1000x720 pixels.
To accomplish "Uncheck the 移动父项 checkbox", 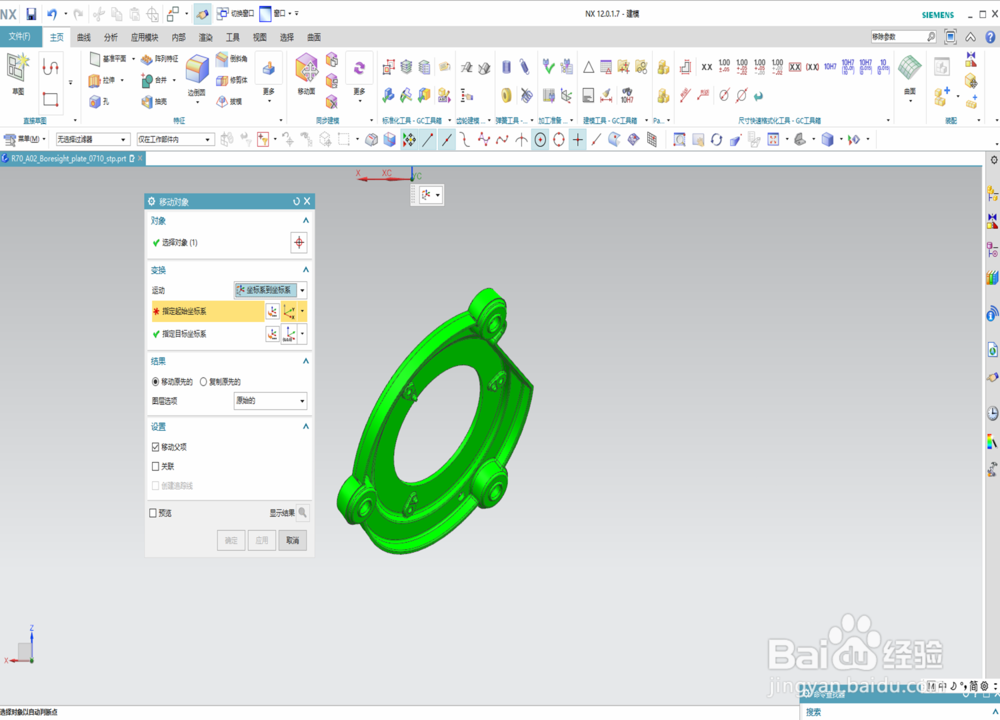I will [155, 446].
